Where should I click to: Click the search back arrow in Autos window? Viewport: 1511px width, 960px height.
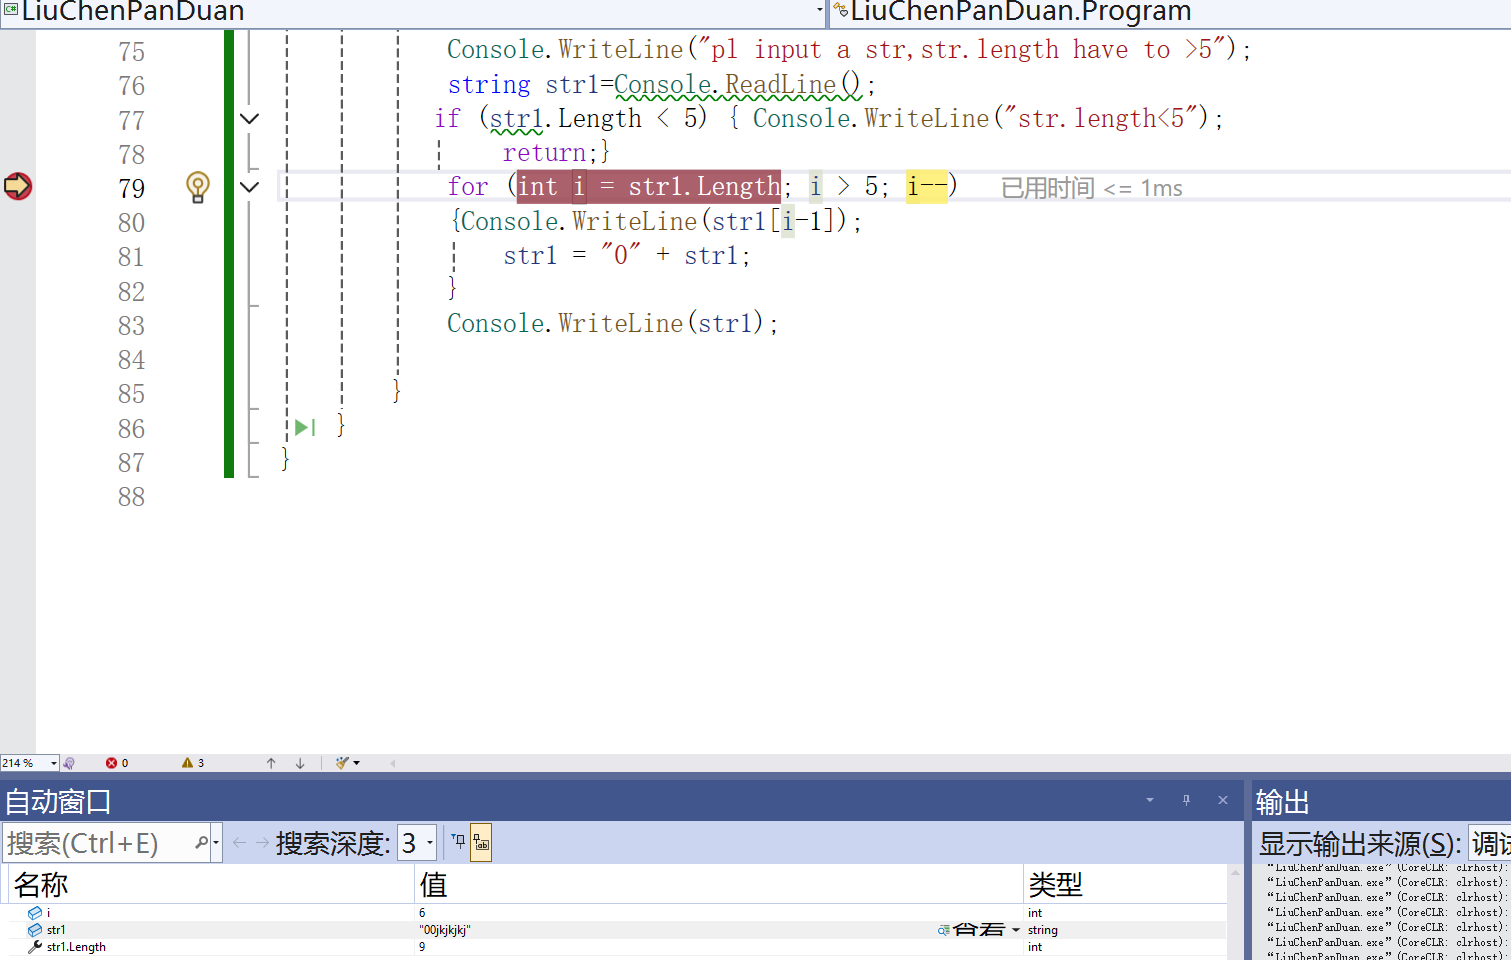pyautogui.click(x=239, y=843)
